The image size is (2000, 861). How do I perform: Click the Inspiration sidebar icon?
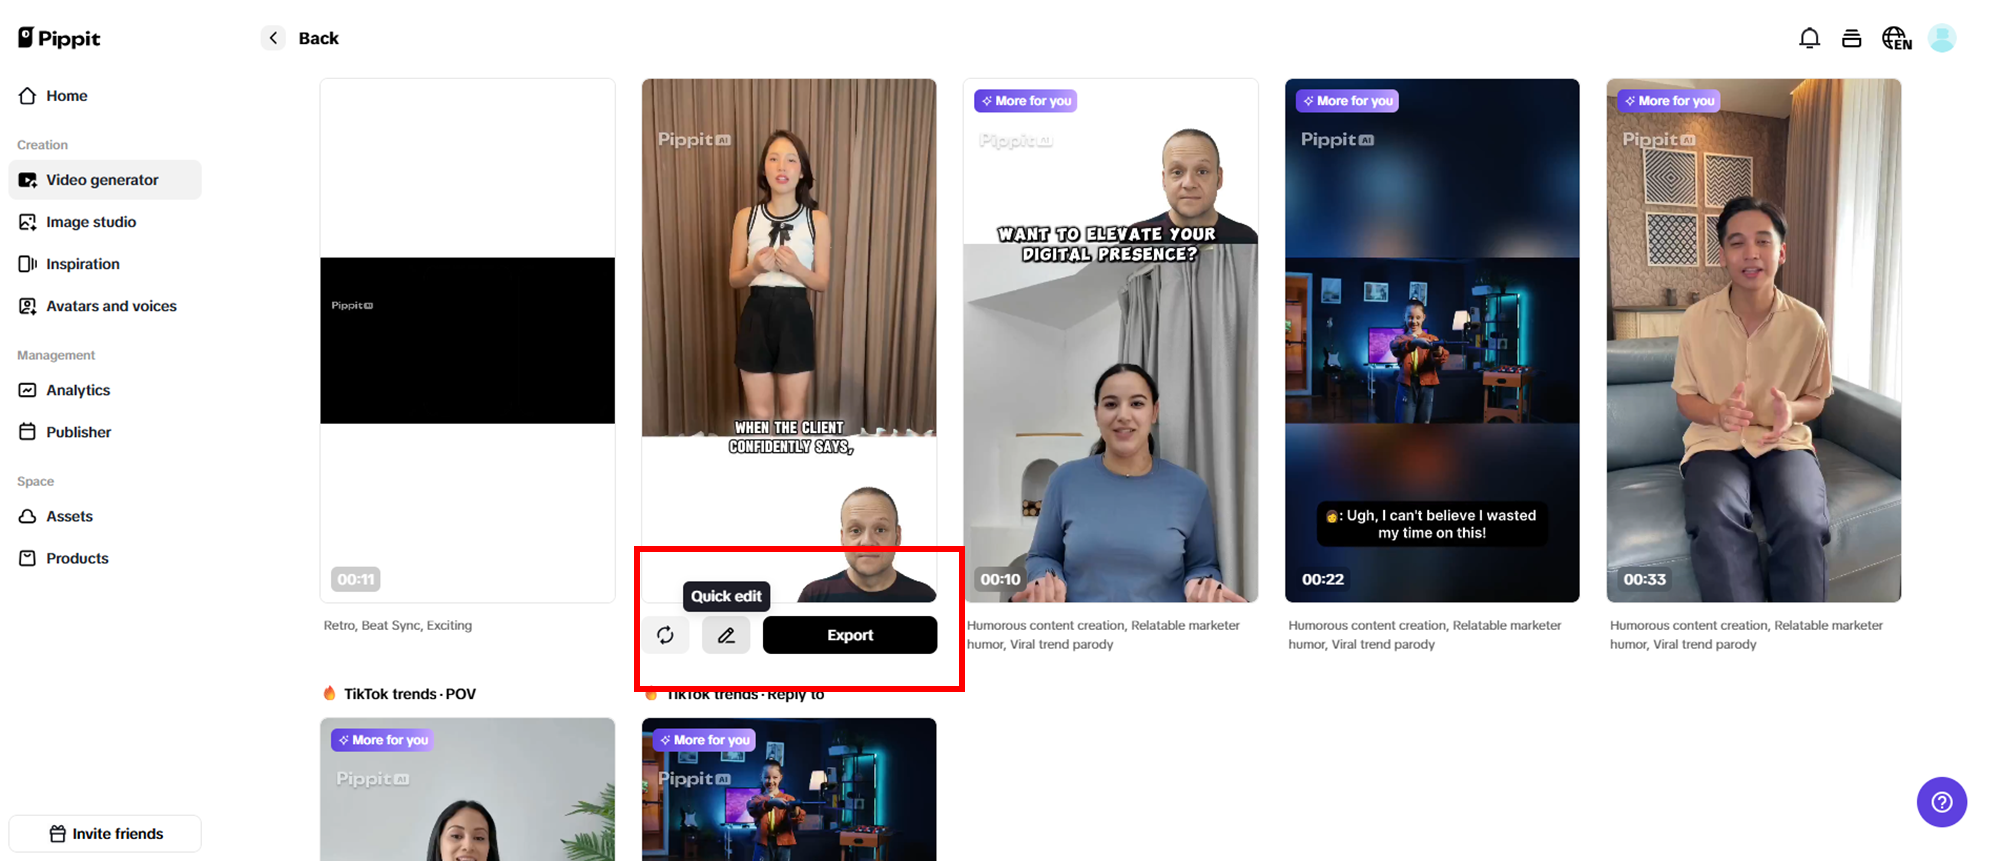pos(28,264)
